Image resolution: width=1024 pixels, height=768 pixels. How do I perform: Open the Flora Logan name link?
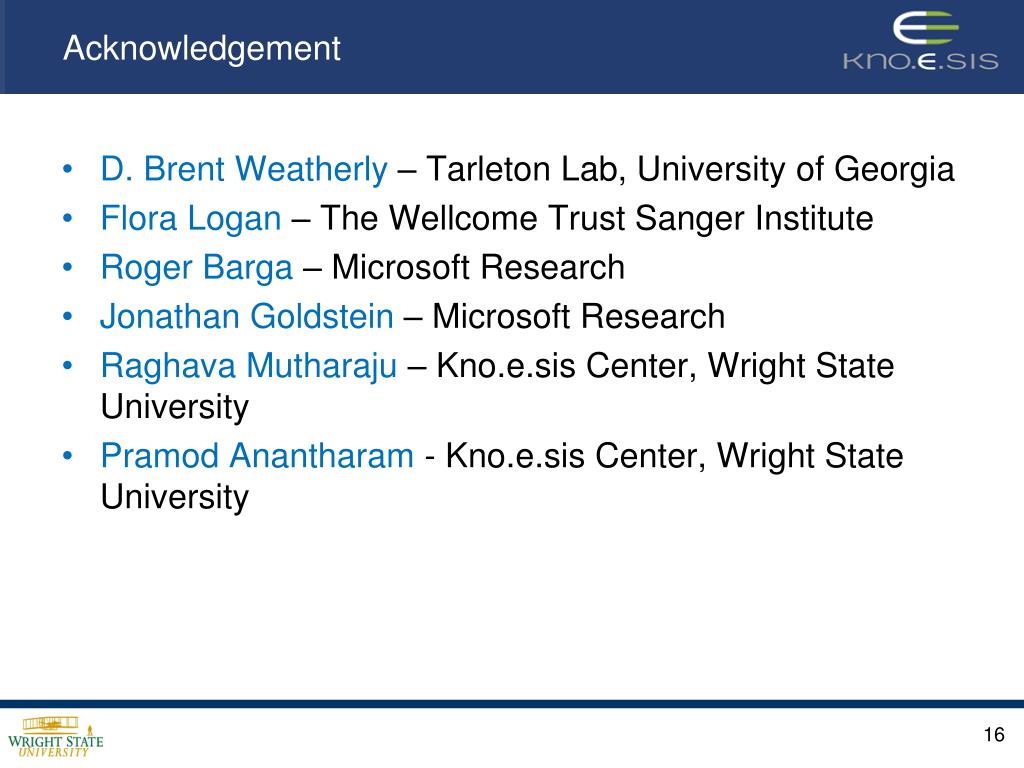191,218
